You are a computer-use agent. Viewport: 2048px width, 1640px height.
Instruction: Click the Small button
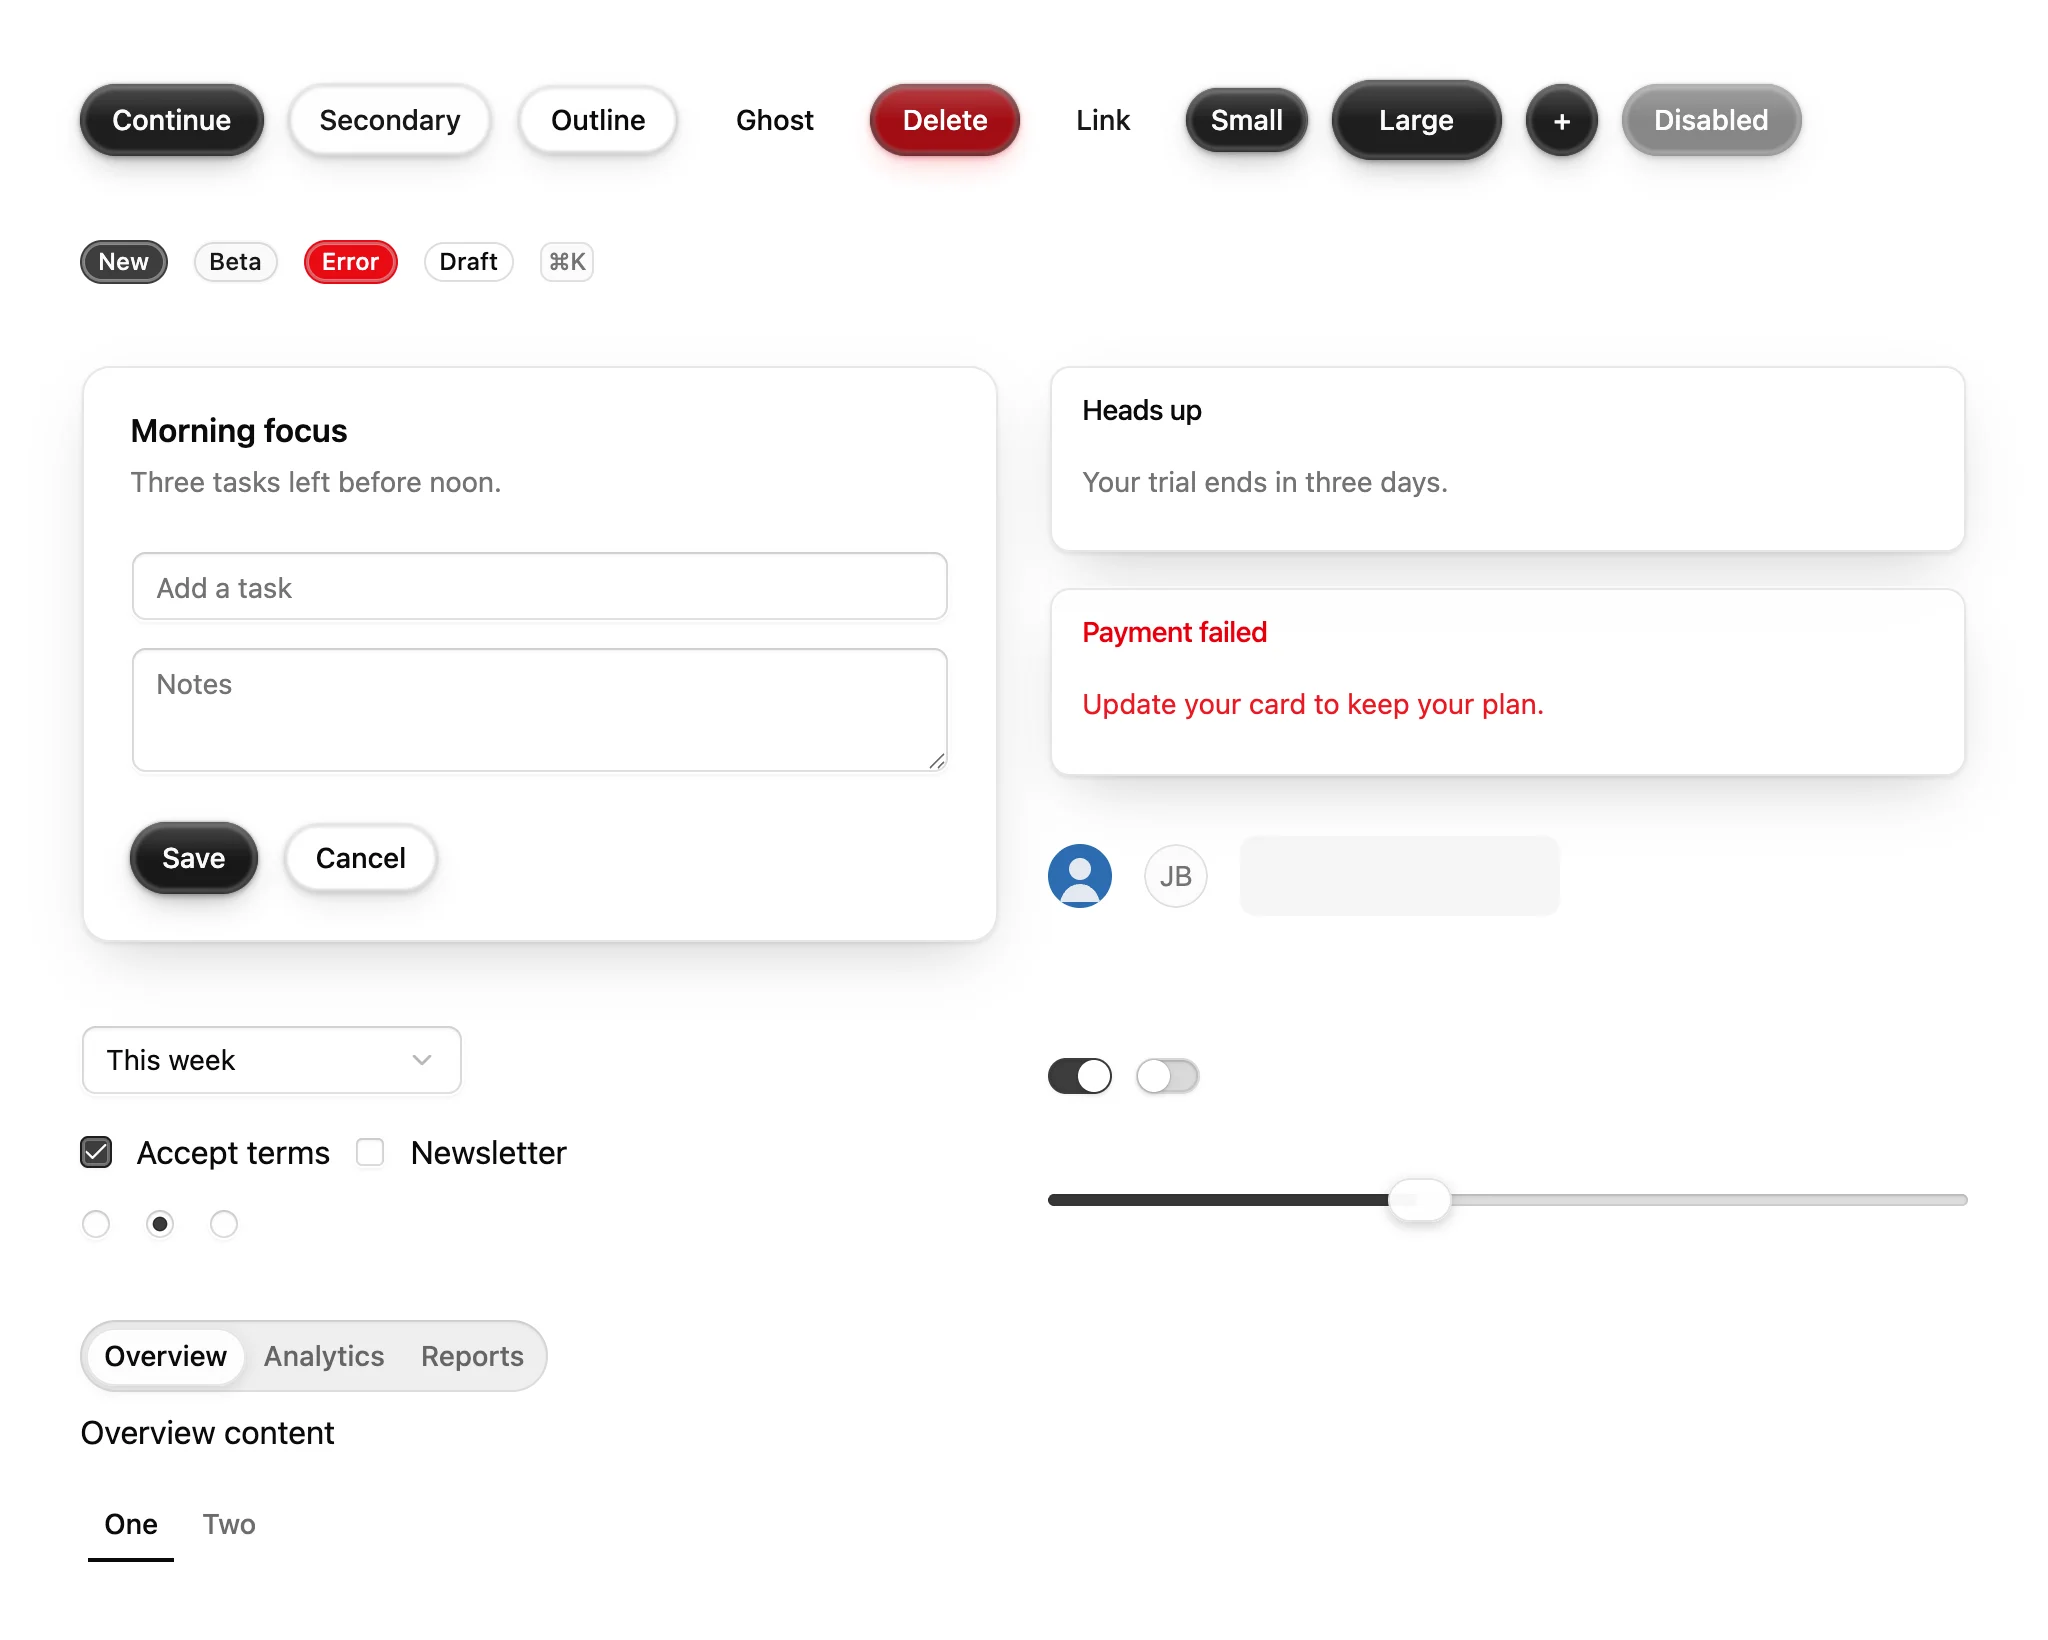[x=1247, y=120]
